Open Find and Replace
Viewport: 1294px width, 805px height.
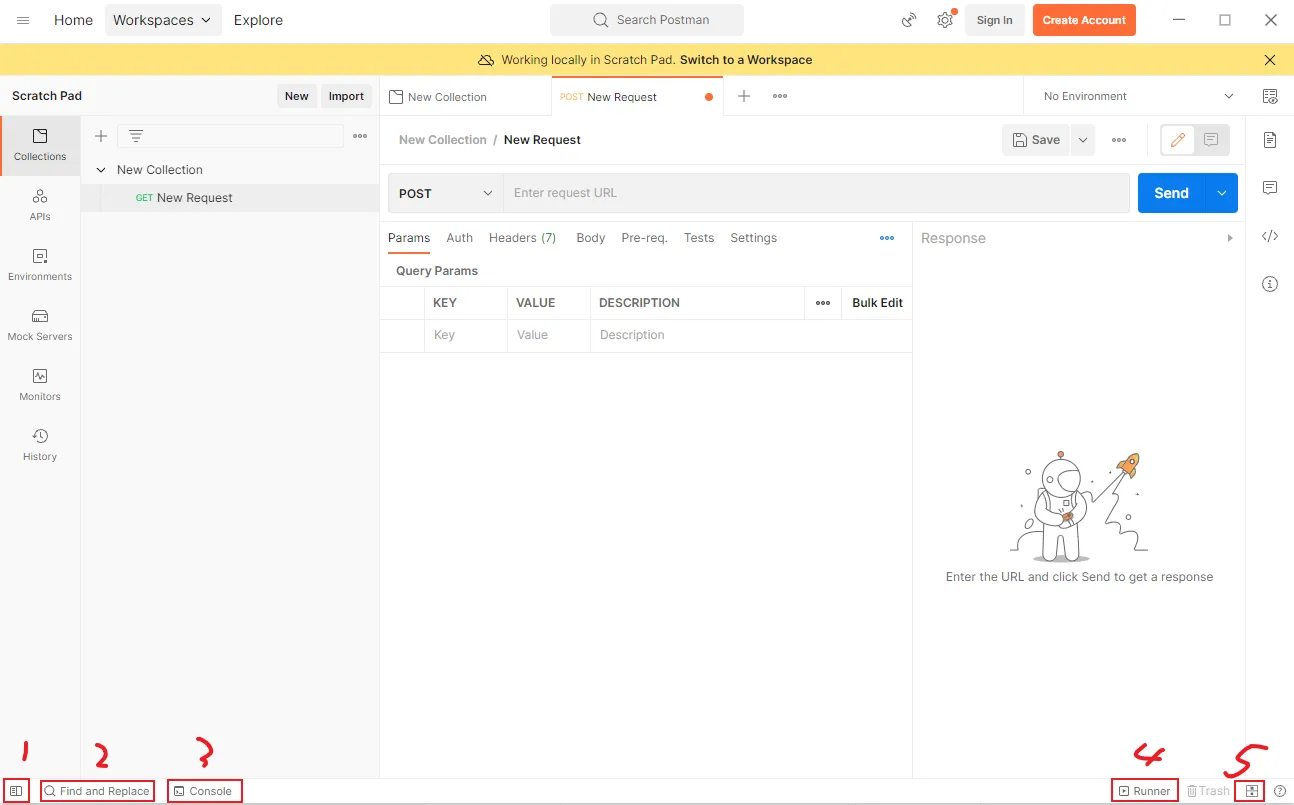click(97, 791)
